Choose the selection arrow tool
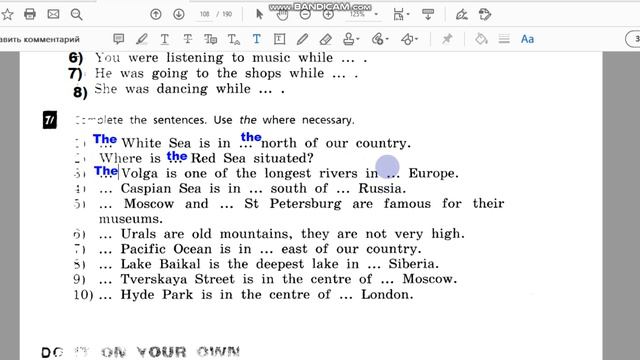The width and height of the screenshot is (640, 360). coord(259,15)
